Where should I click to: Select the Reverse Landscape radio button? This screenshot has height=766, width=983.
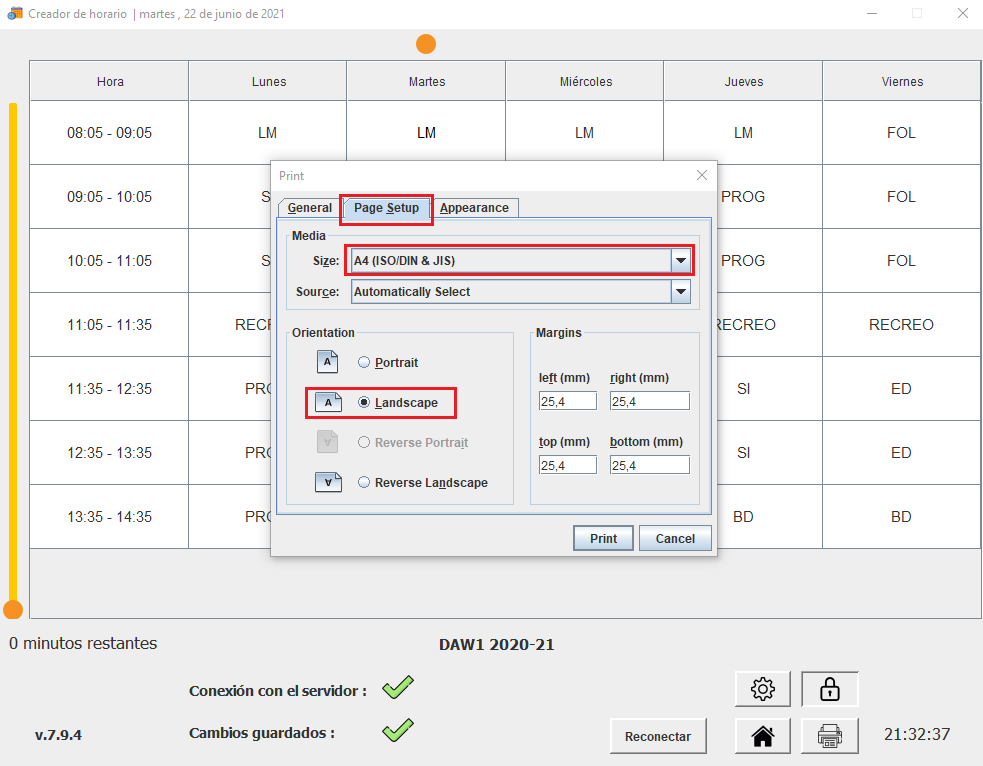point(364,482)
